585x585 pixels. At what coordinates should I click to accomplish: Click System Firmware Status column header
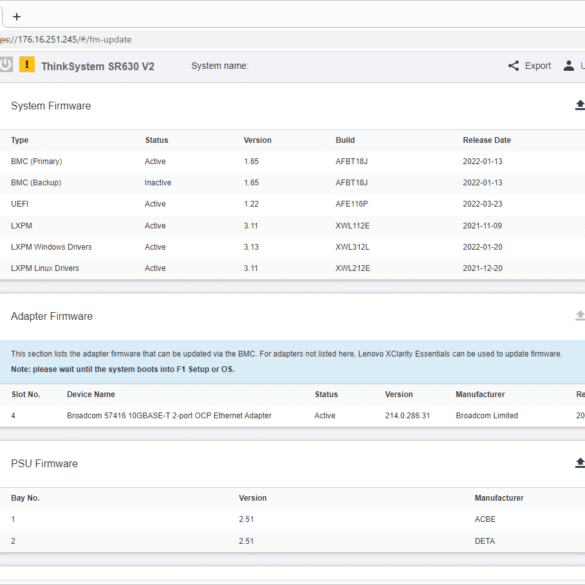click(156, 140)
